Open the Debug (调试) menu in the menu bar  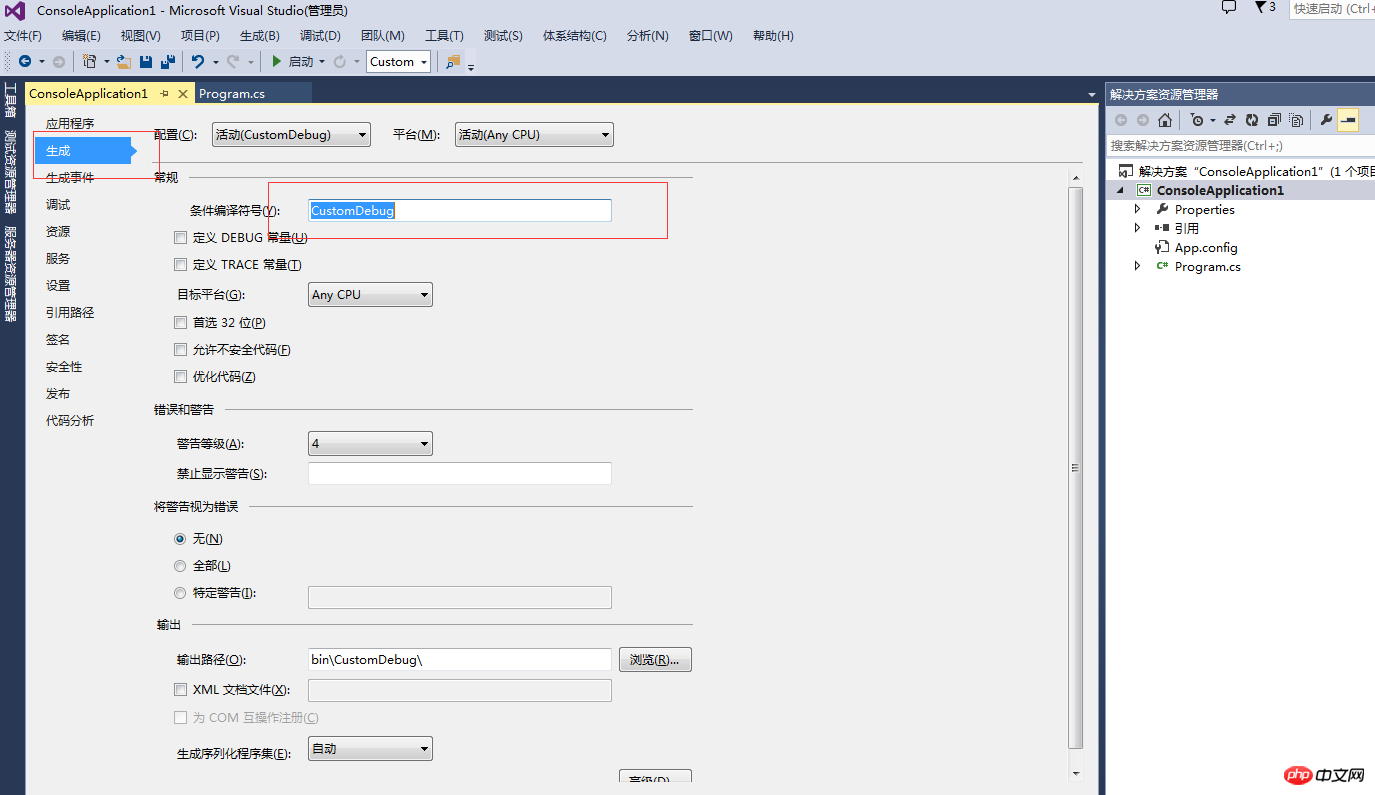click(x=320, y=36)
